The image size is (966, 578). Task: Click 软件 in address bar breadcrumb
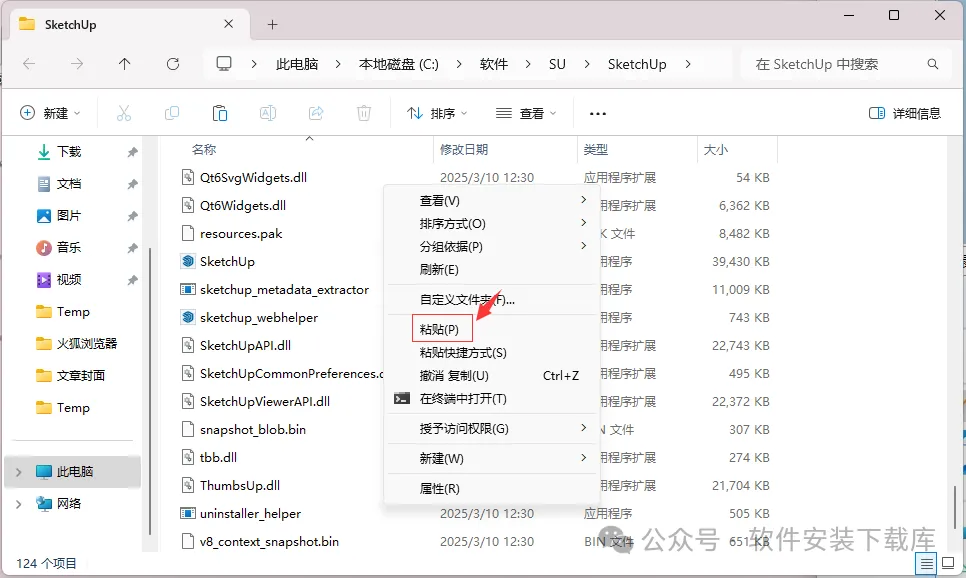[x=493, y=64]
